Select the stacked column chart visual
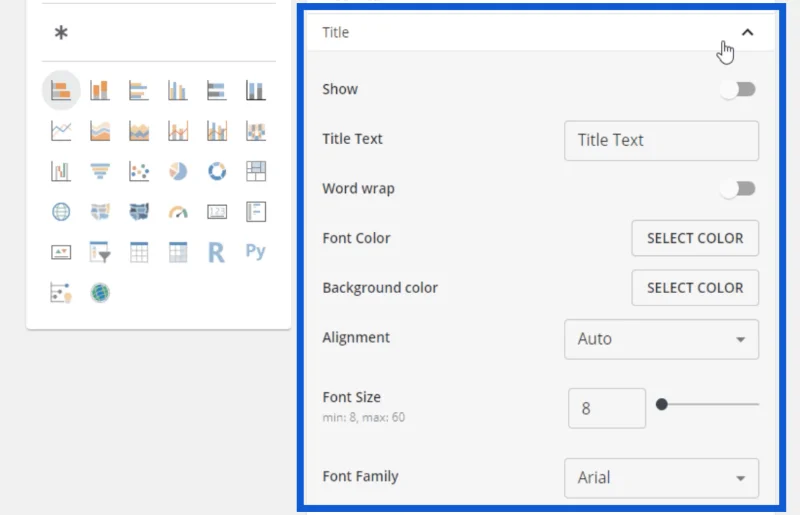800x515 pixels. (x=100, y=91)
